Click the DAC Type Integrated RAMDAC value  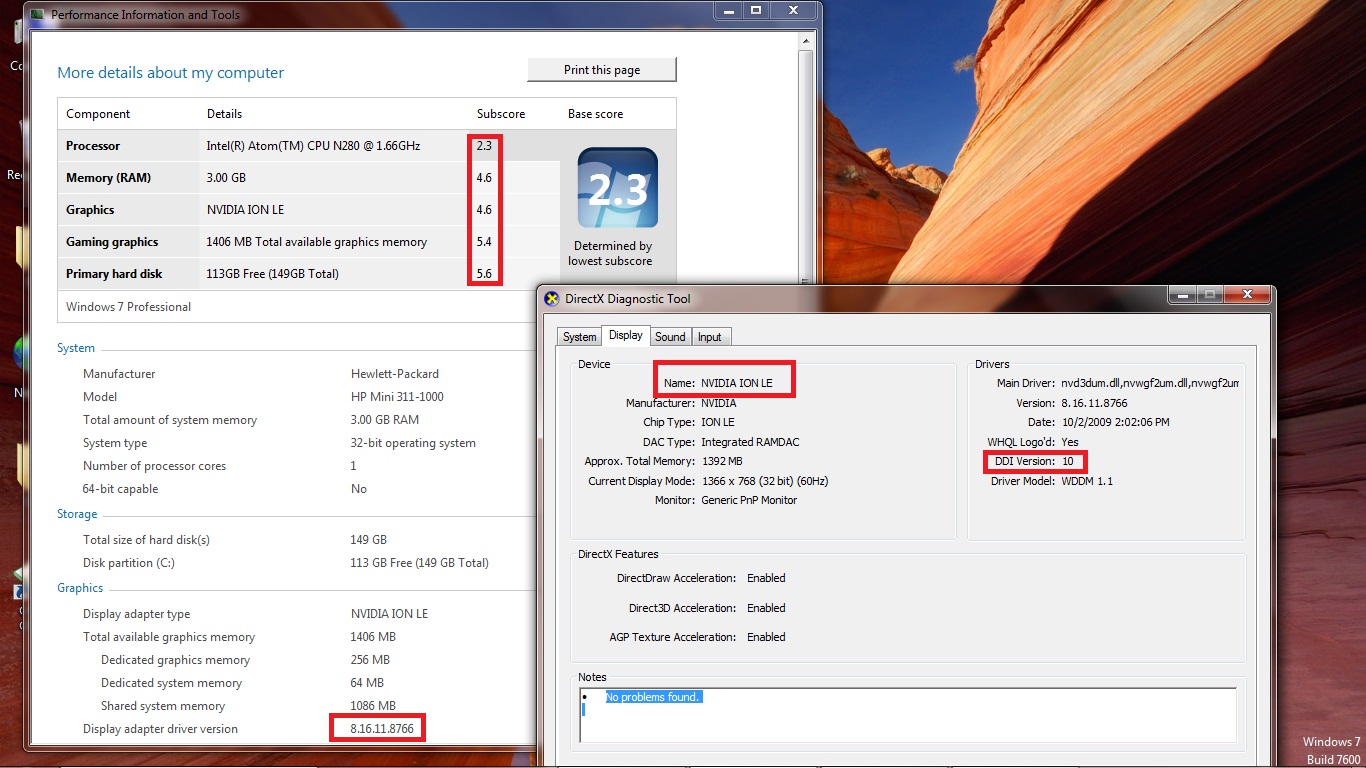(750, 442)
